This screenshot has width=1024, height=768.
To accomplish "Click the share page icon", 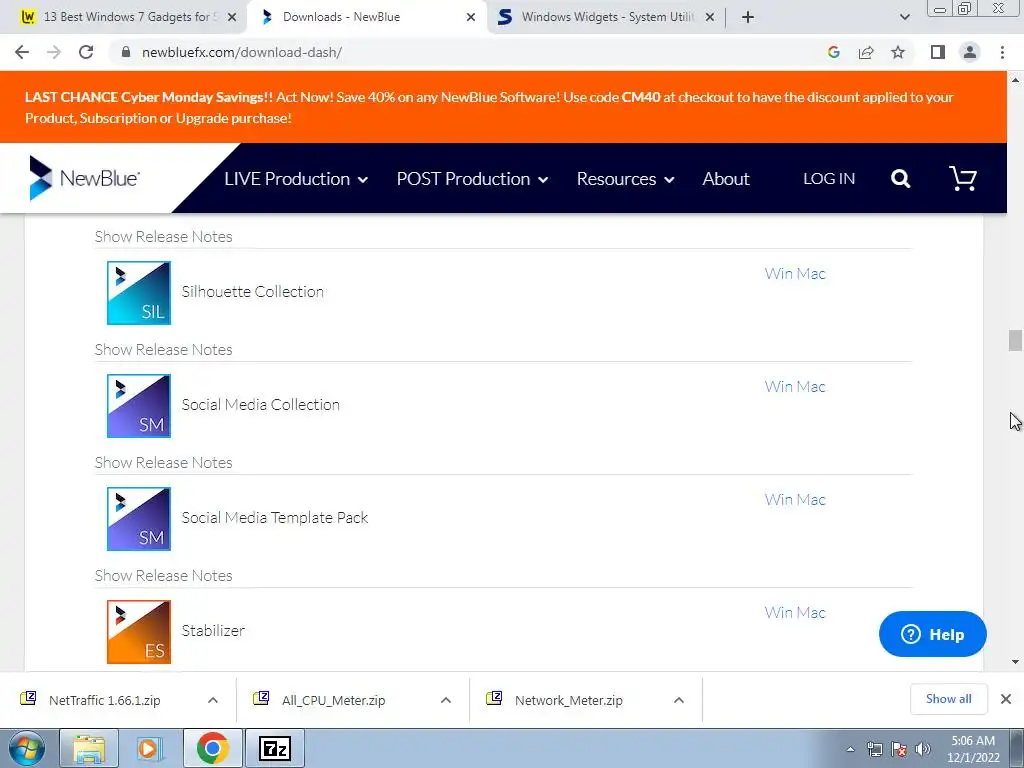I will coord(866,52).
